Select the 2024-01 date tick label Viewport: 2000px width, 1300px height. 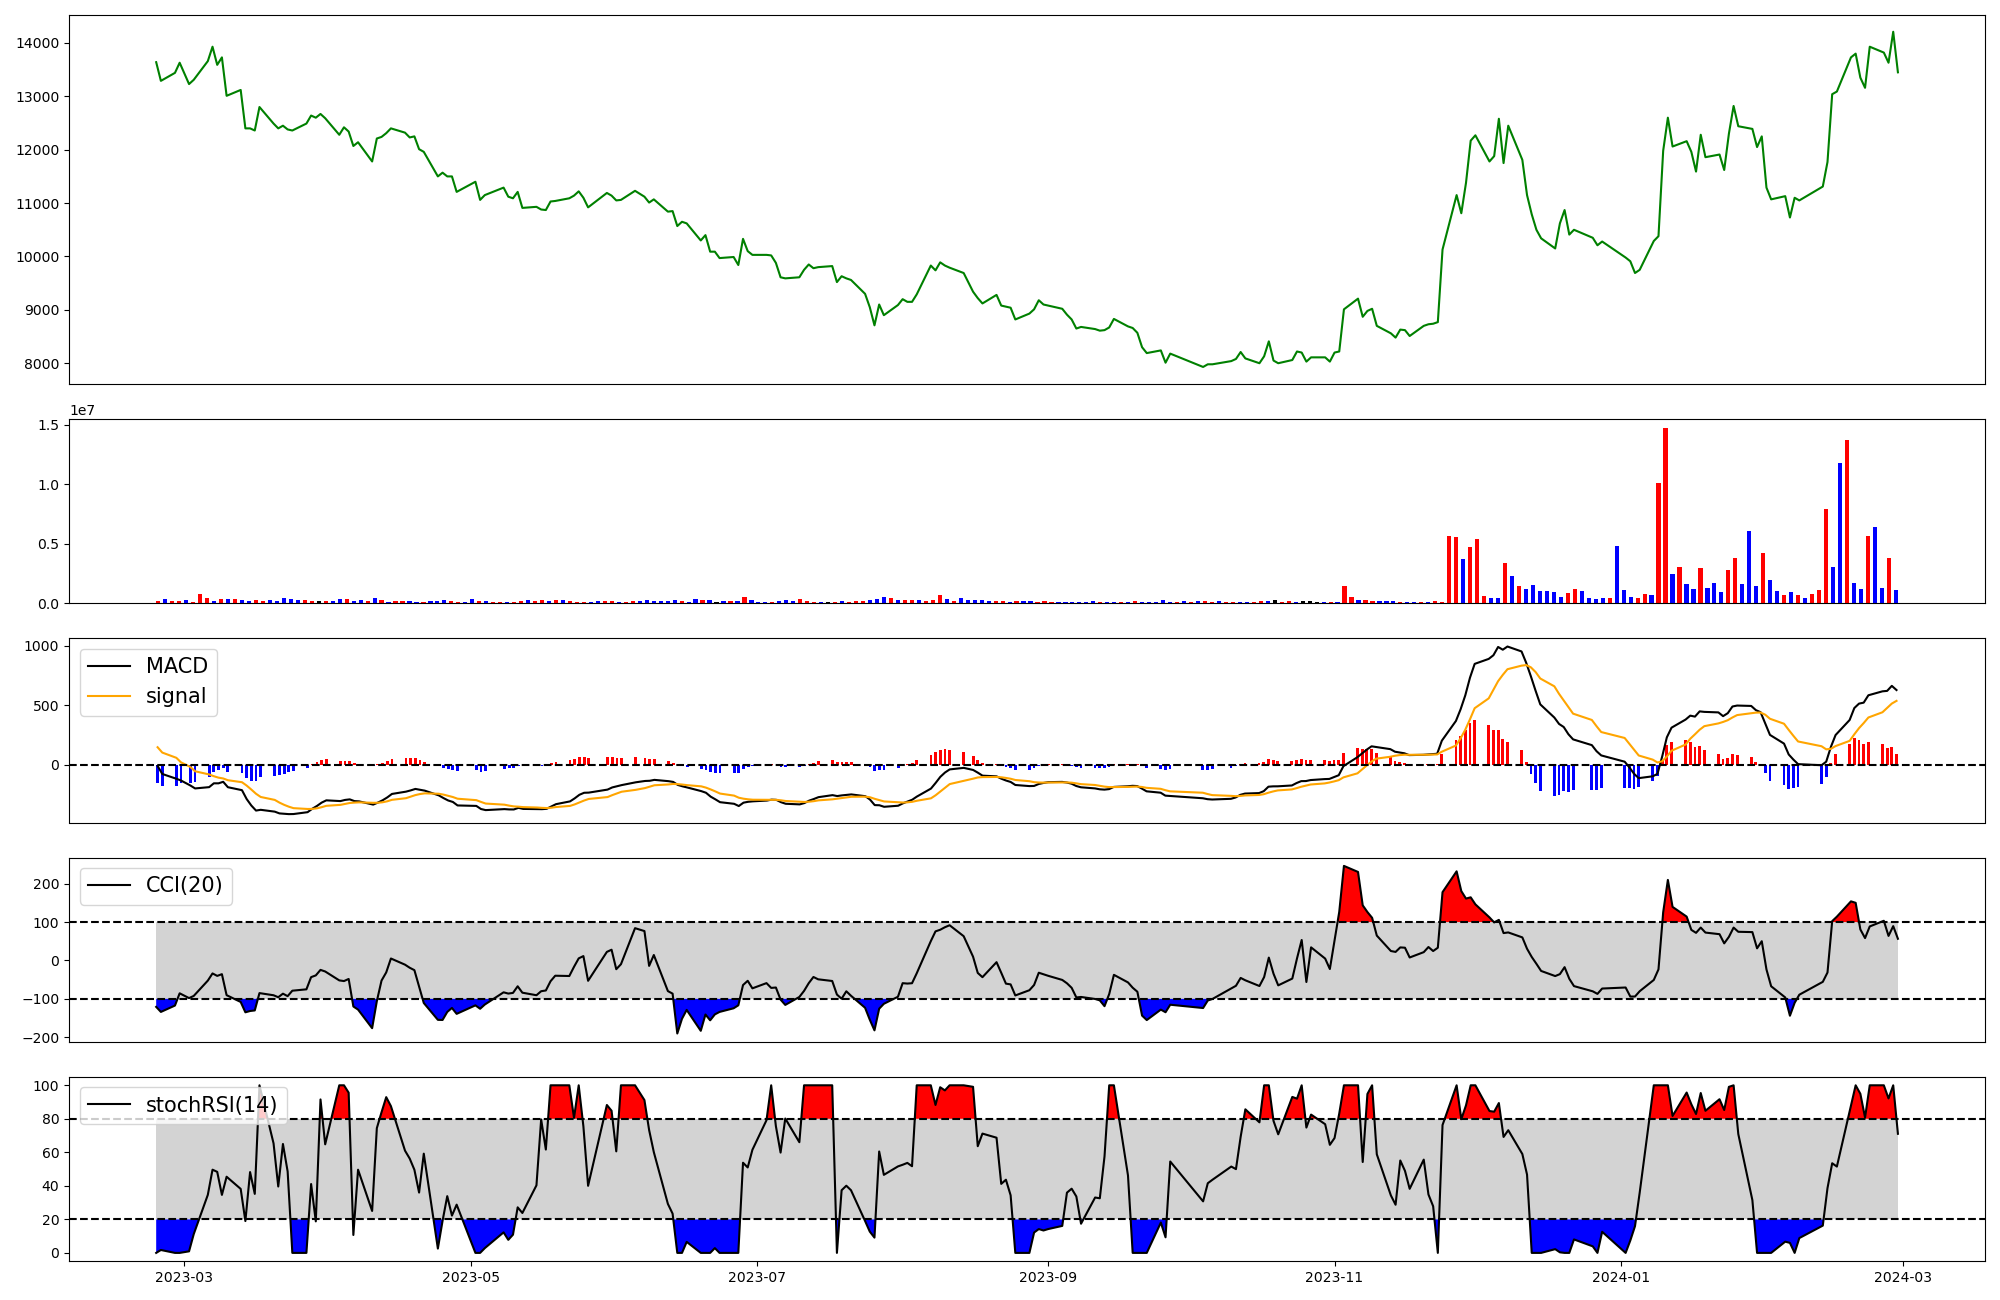click(x=1620, y=1277)
